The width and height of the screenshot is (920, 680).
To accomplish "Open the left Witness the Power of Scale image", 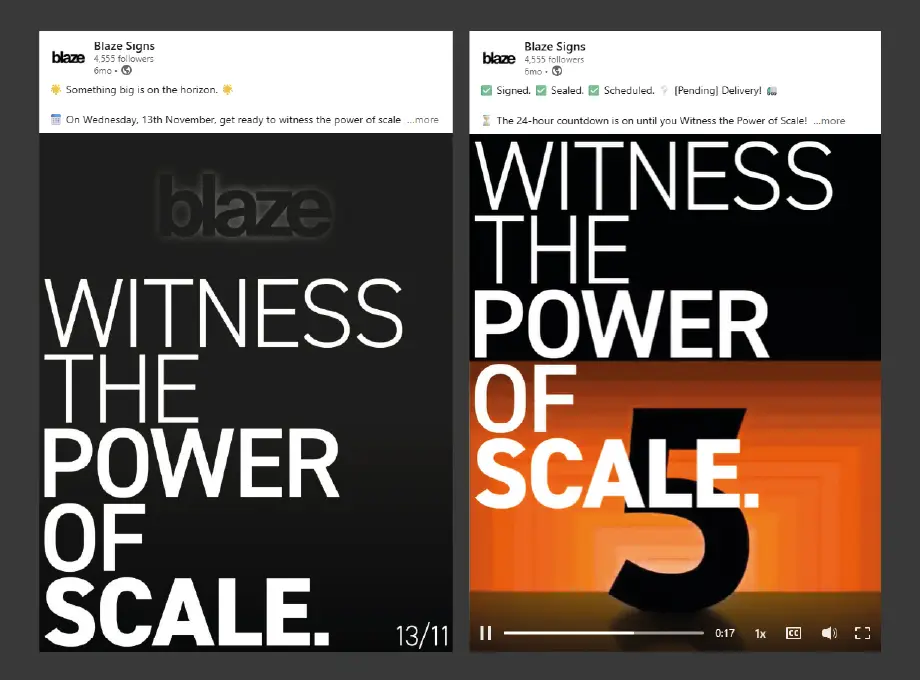I will coord(246,392).
